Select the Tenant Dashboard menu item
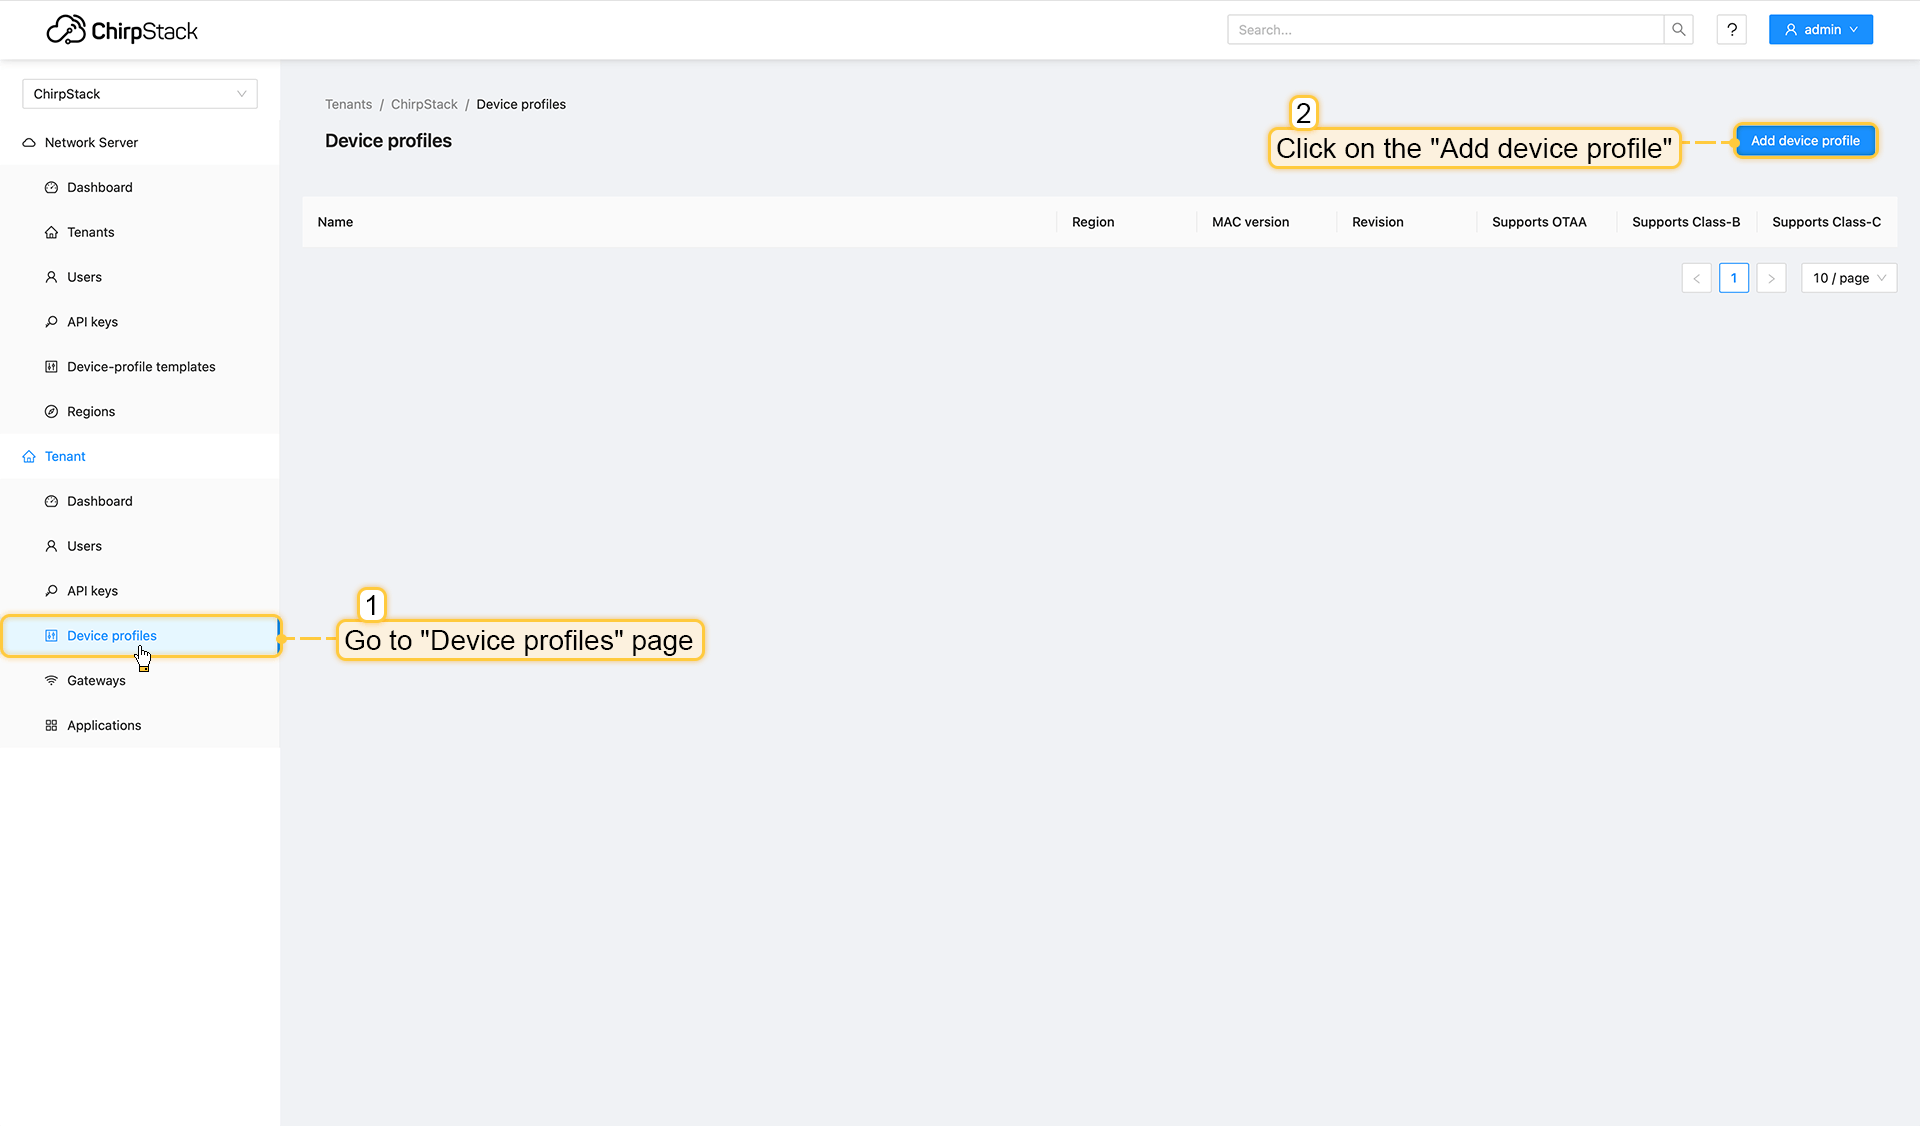This screenshot has height=1126, width=1920. [x=99, y=501]
